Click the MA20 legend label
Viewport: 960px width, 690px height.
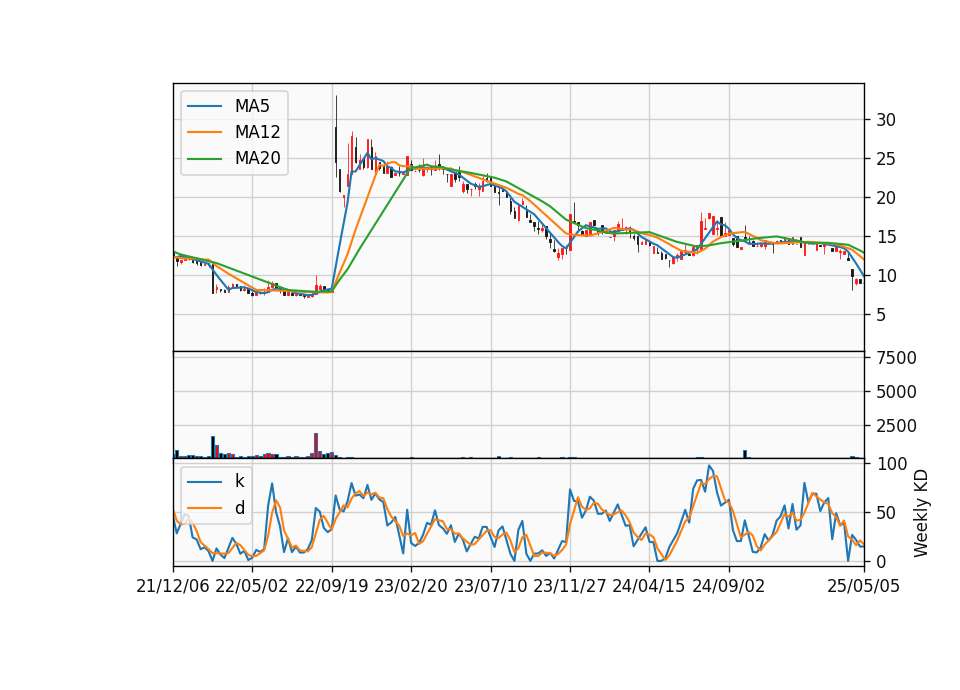[x=257, y=158]
